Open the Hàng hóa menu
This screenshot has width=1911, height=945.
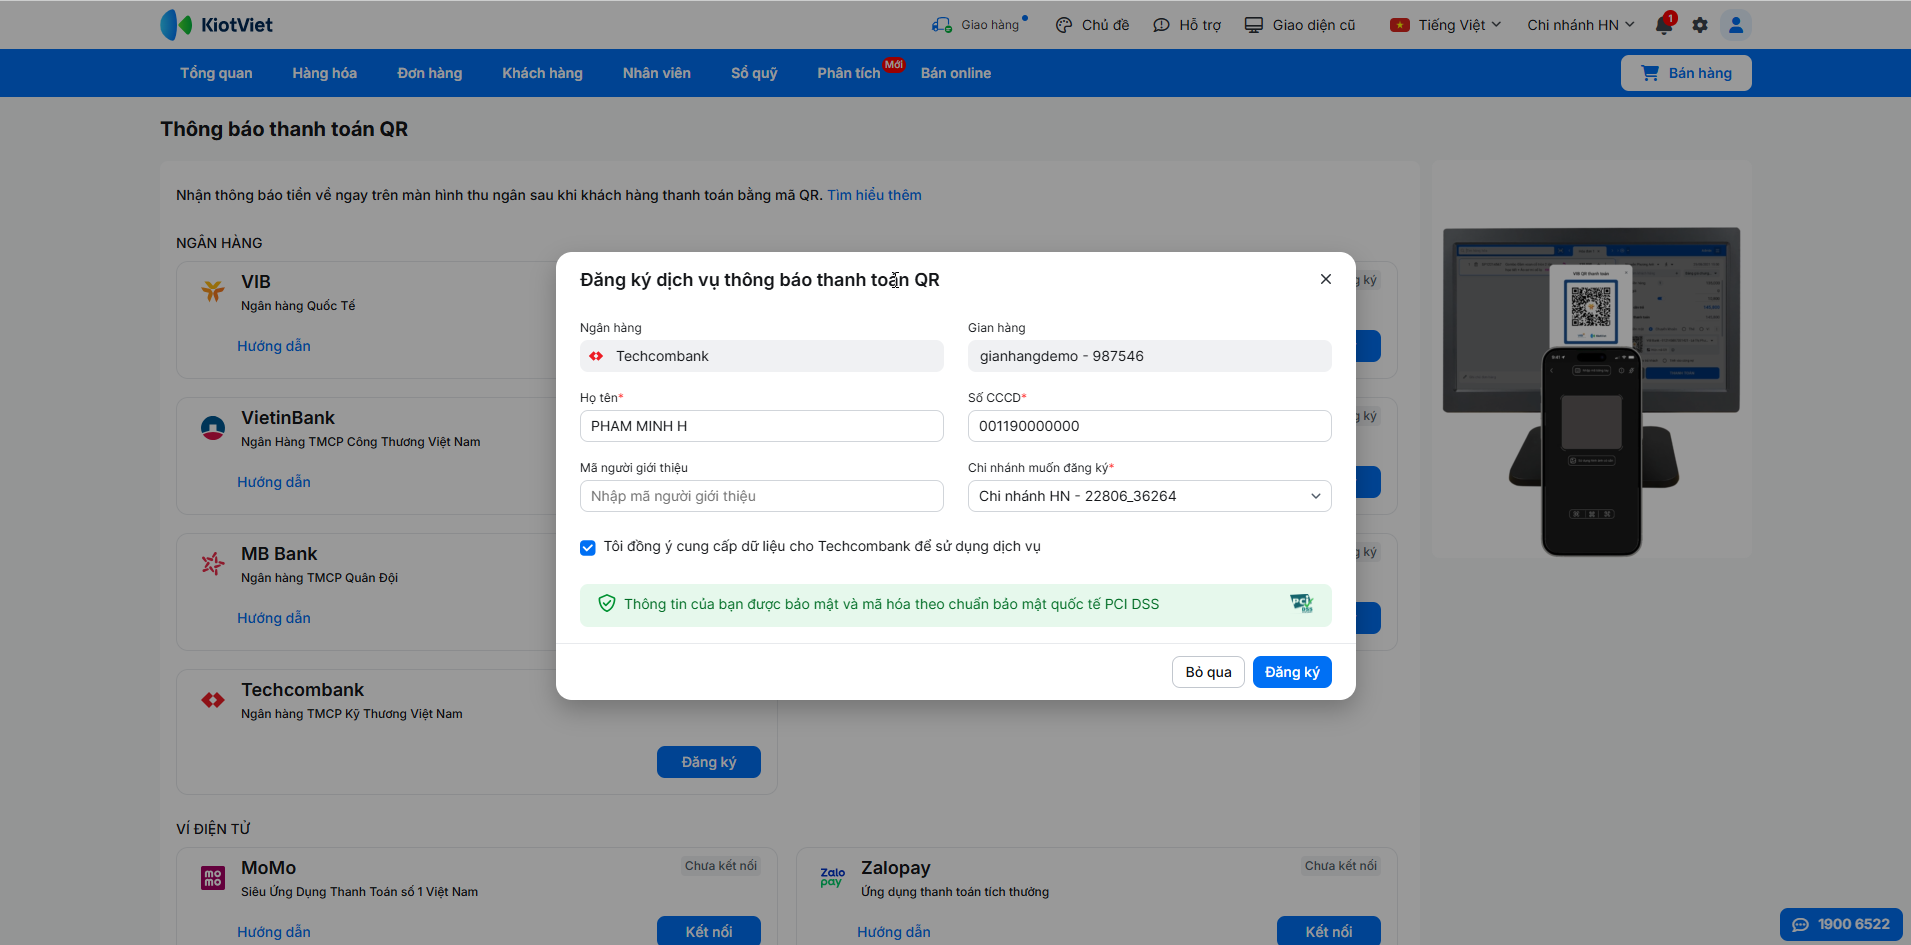(x=324, y=73)
